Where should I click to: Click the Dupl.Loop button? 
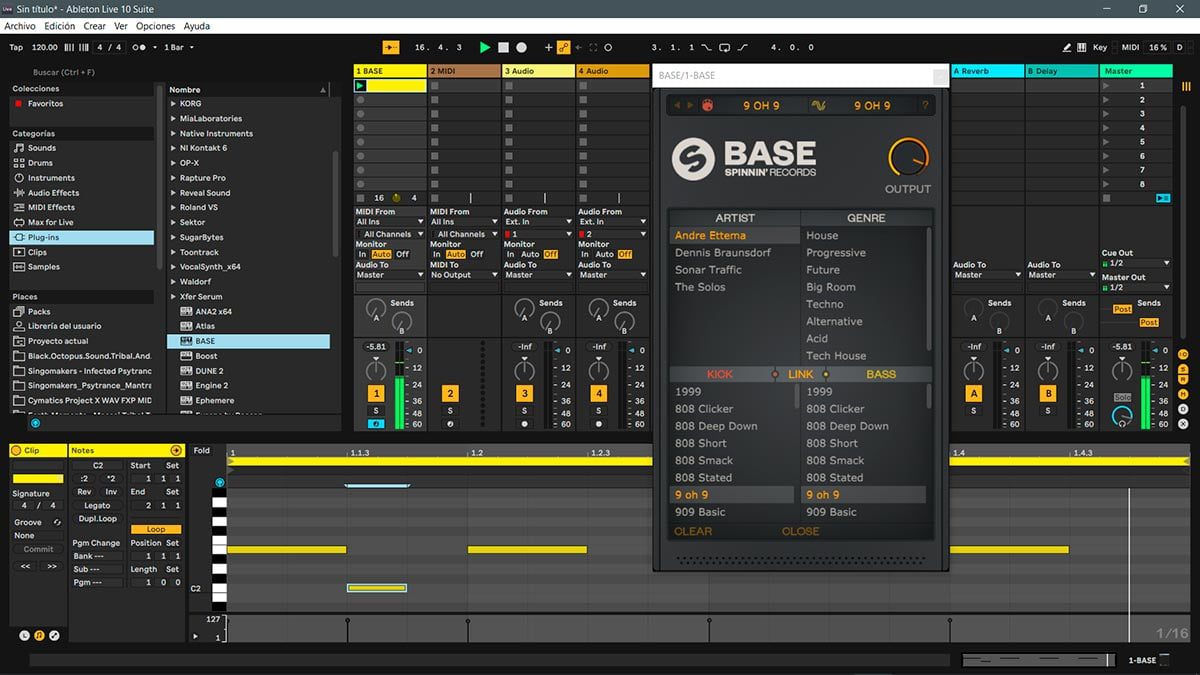point(97,519)
